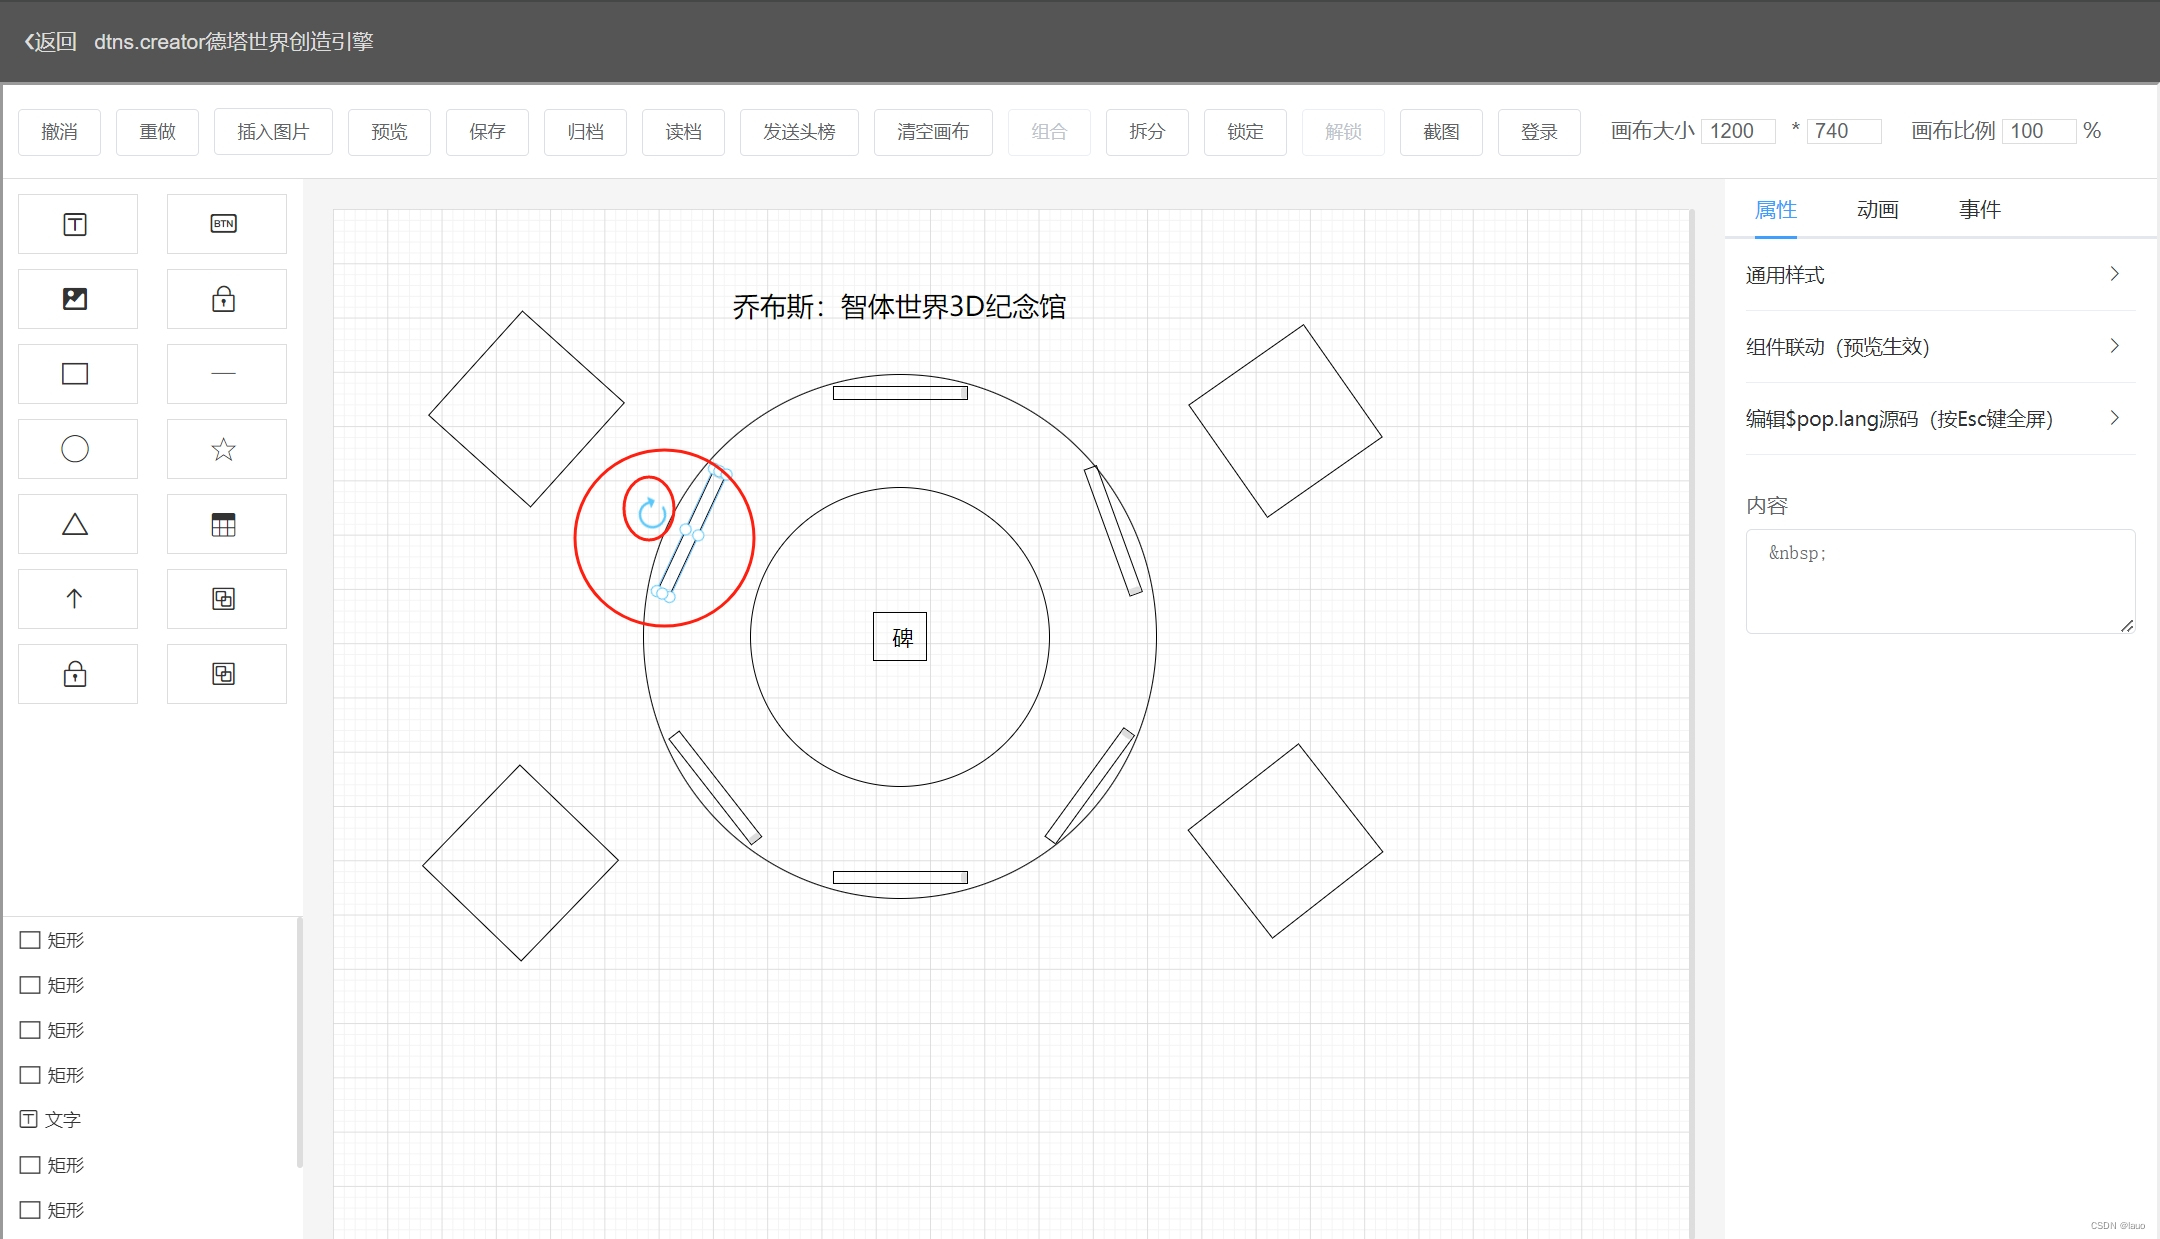The width and height of the screenshot is (2160, 1239).
Task: Save the design with 保存
Action: click(487, 132)
